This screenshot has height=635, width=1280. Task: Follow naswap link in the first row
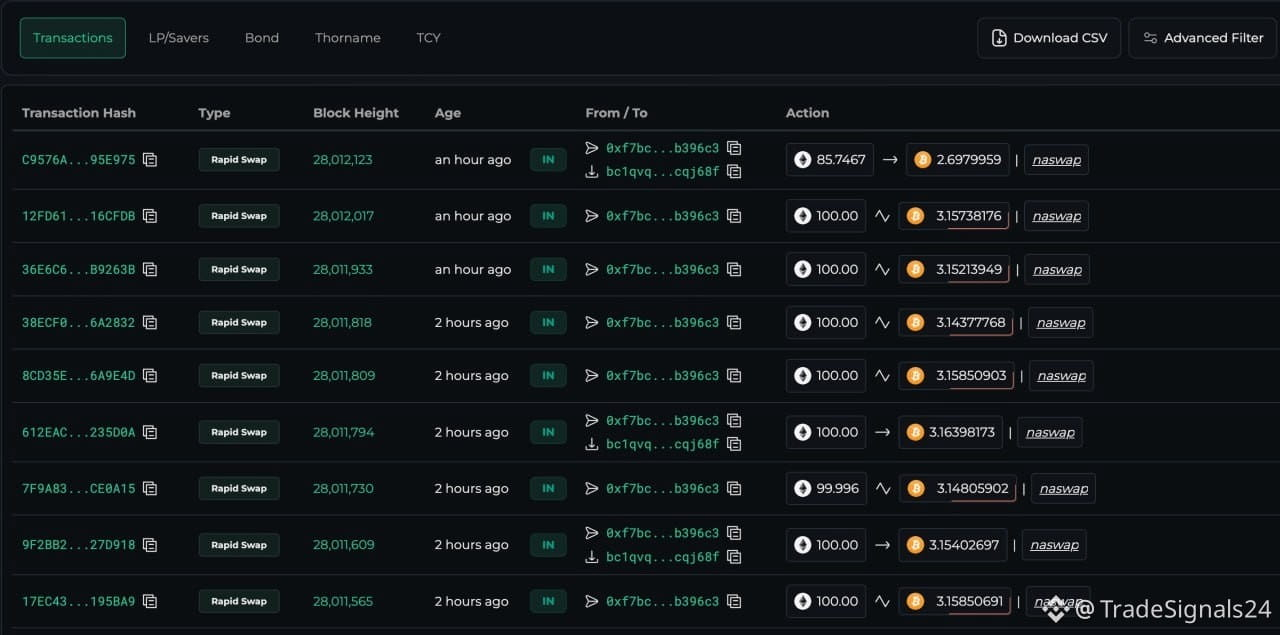tap(1057, 160)
